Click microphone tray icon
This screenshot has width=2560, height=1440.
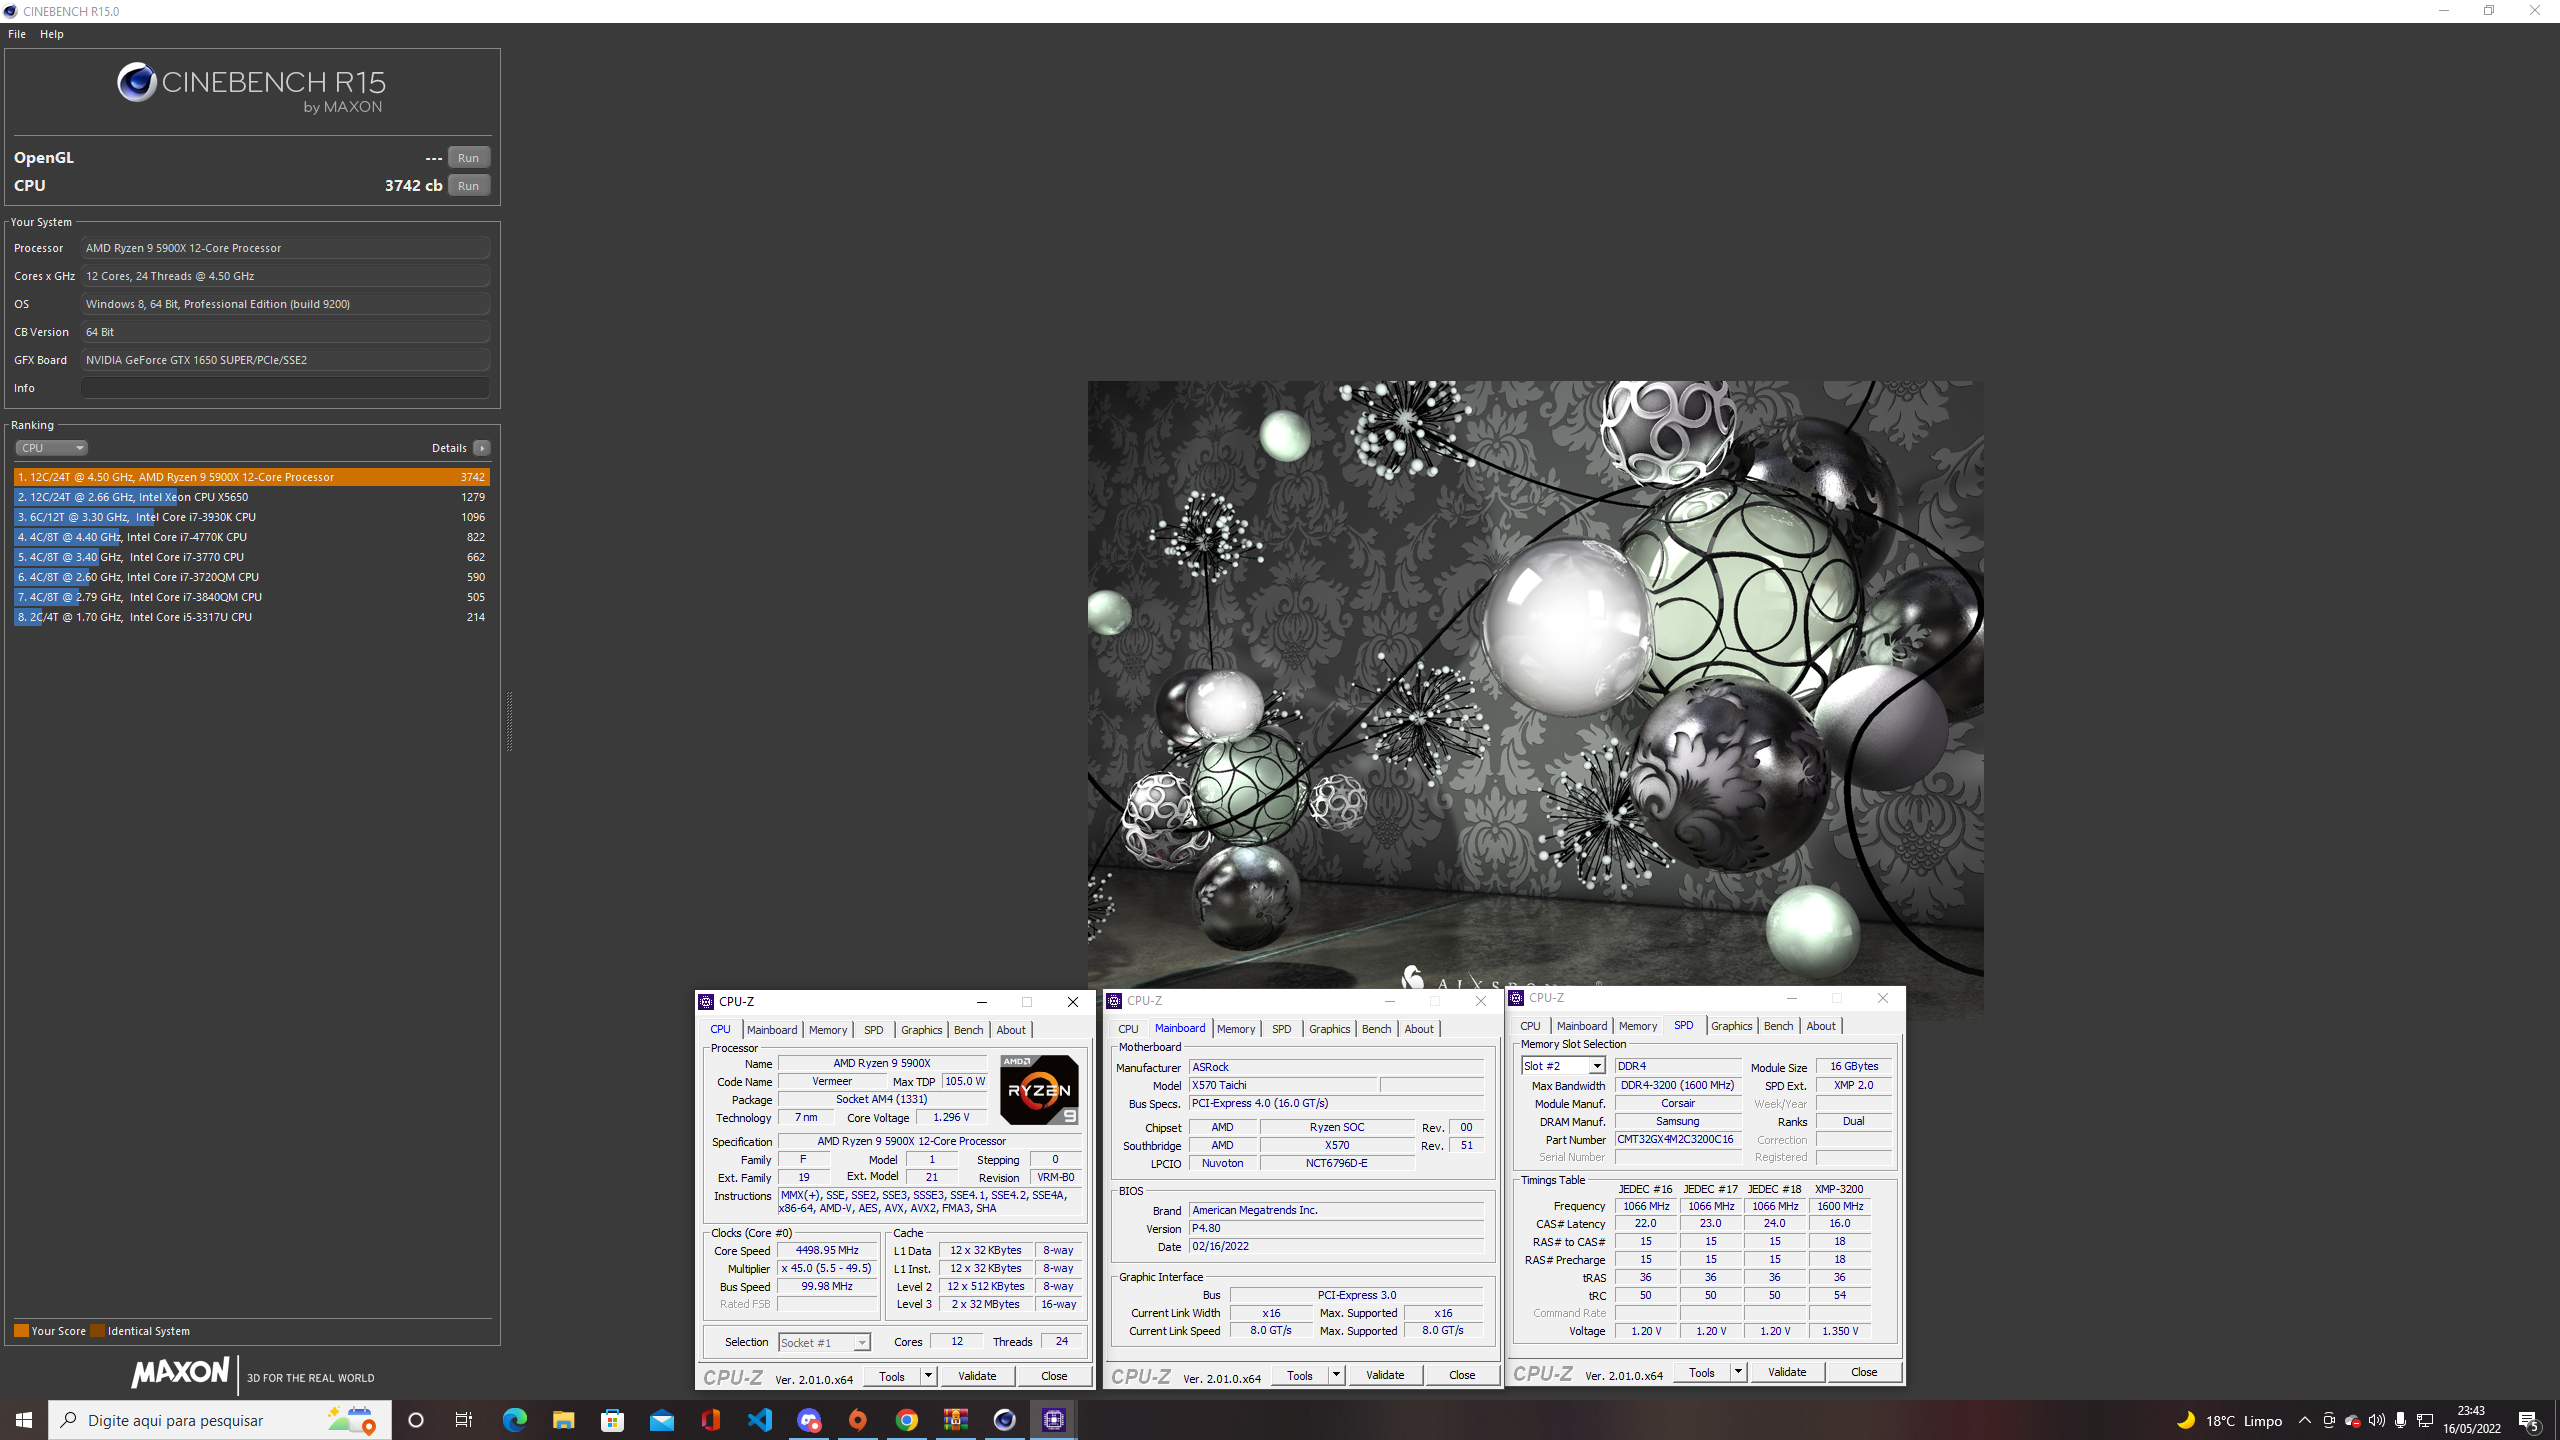point(2400,1420)
